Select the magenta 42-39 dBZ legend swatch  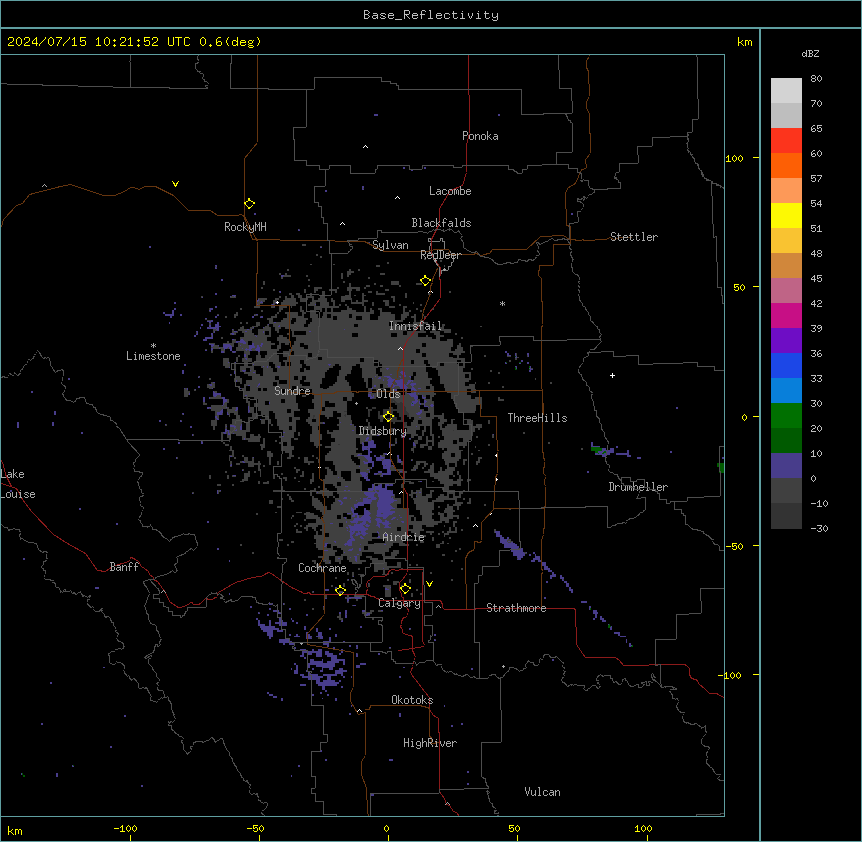(x=786, y=315)
